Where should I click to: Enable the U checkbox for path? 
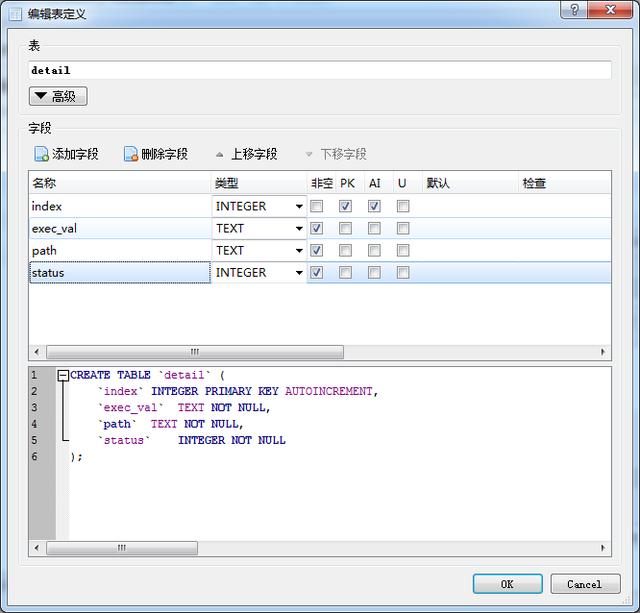click(x=403, y=250)
